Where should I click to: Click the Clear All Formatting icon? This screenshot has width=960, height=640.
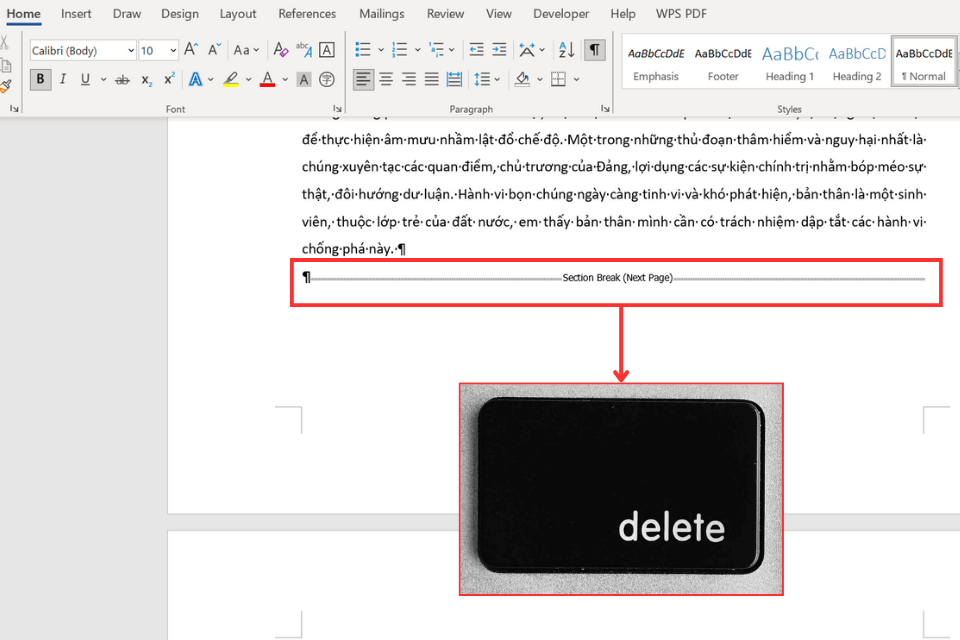(x=281, y=50)
